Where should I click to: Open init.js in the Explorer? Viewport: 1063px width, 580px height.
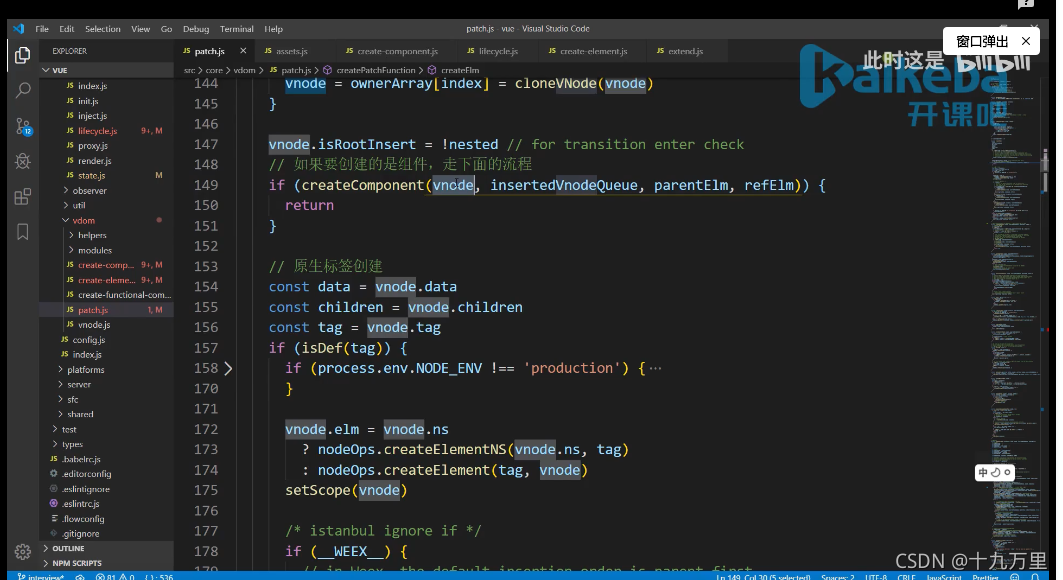click(87, 101)
